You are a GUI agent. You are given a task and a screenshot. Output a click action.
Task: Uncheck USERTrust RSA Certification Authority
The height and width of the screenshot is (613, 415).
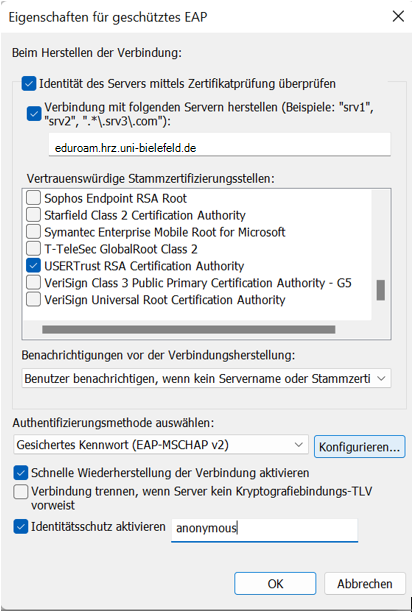33,265
